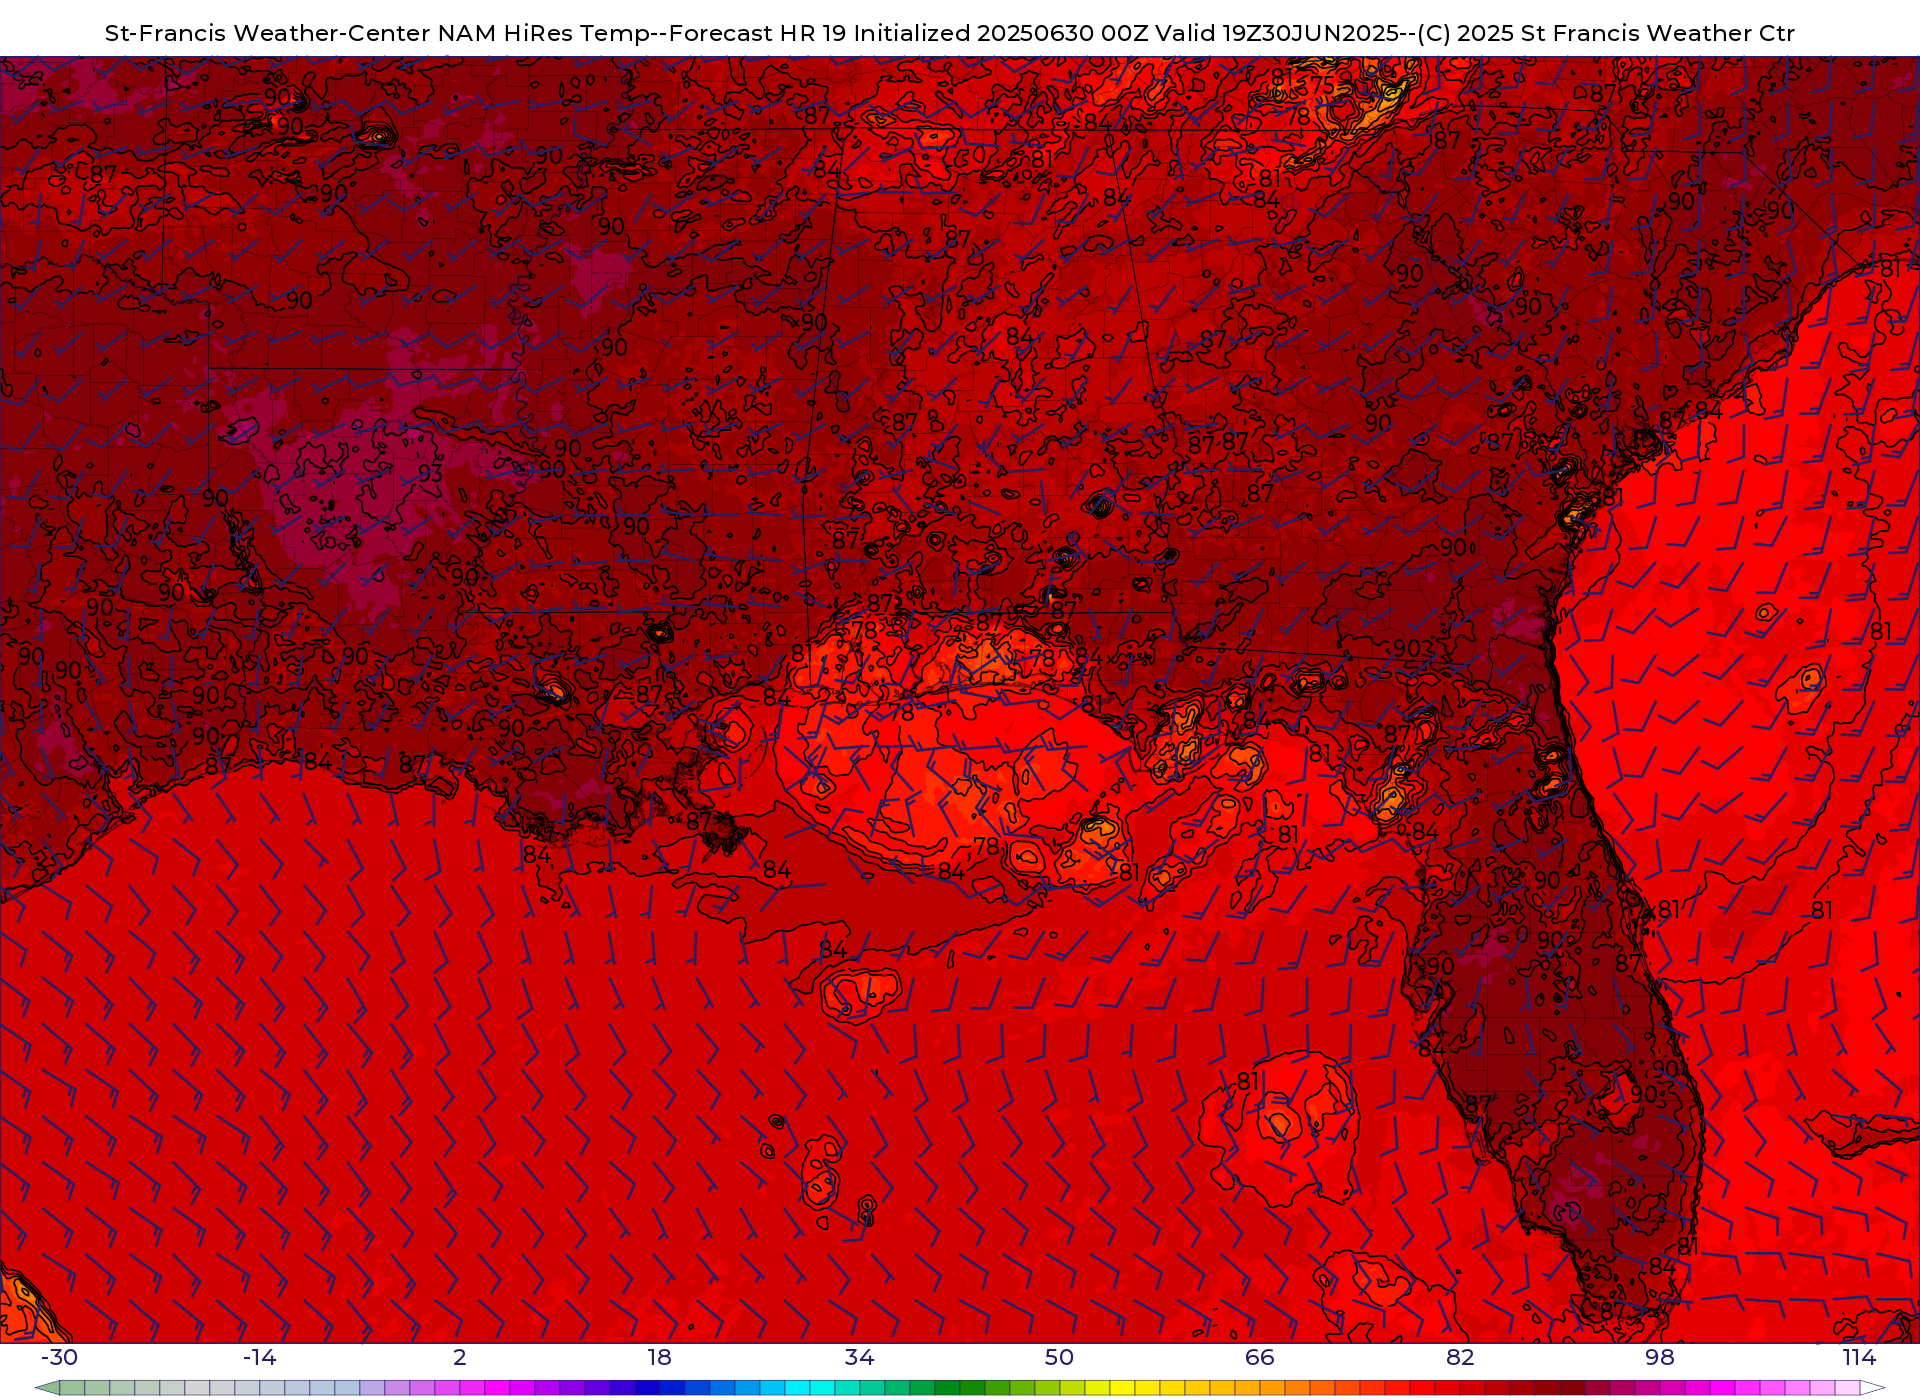
Task: Click the 18 label on the temperature scale
Action: pyautogui.click(x=659, y=1357)
